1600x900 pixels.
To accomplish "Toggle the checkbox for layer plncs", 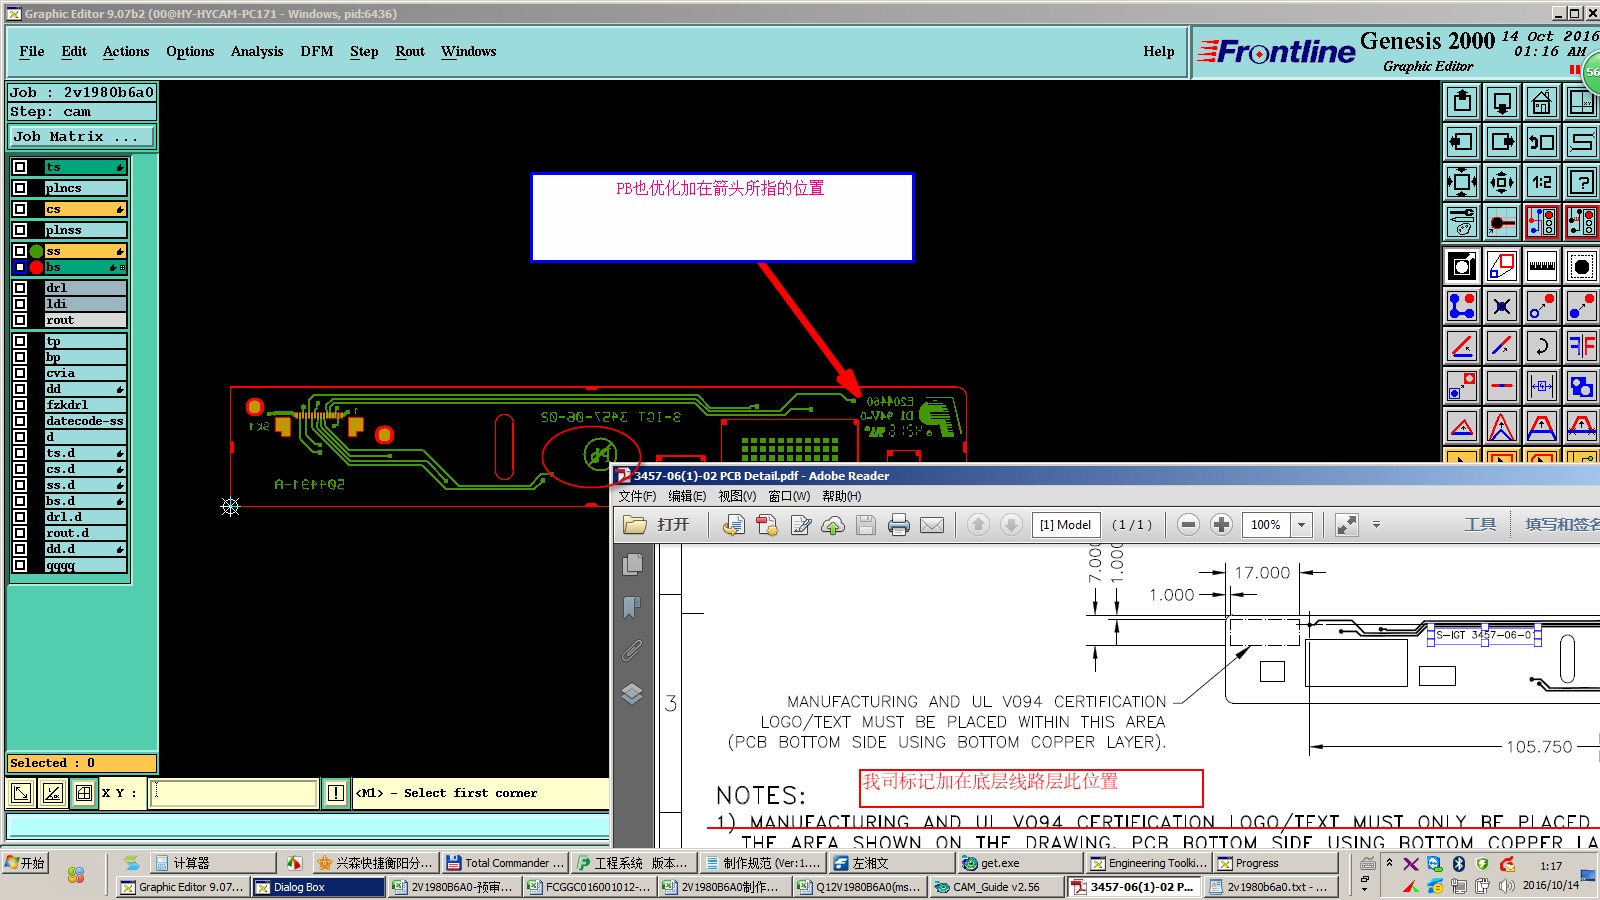I will (x=20, y=188).
